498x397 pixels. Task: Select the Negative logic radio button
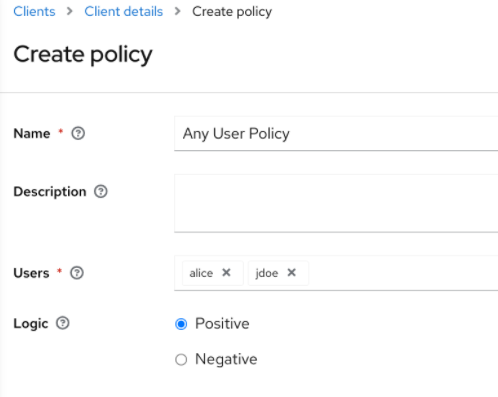point(181,360)
